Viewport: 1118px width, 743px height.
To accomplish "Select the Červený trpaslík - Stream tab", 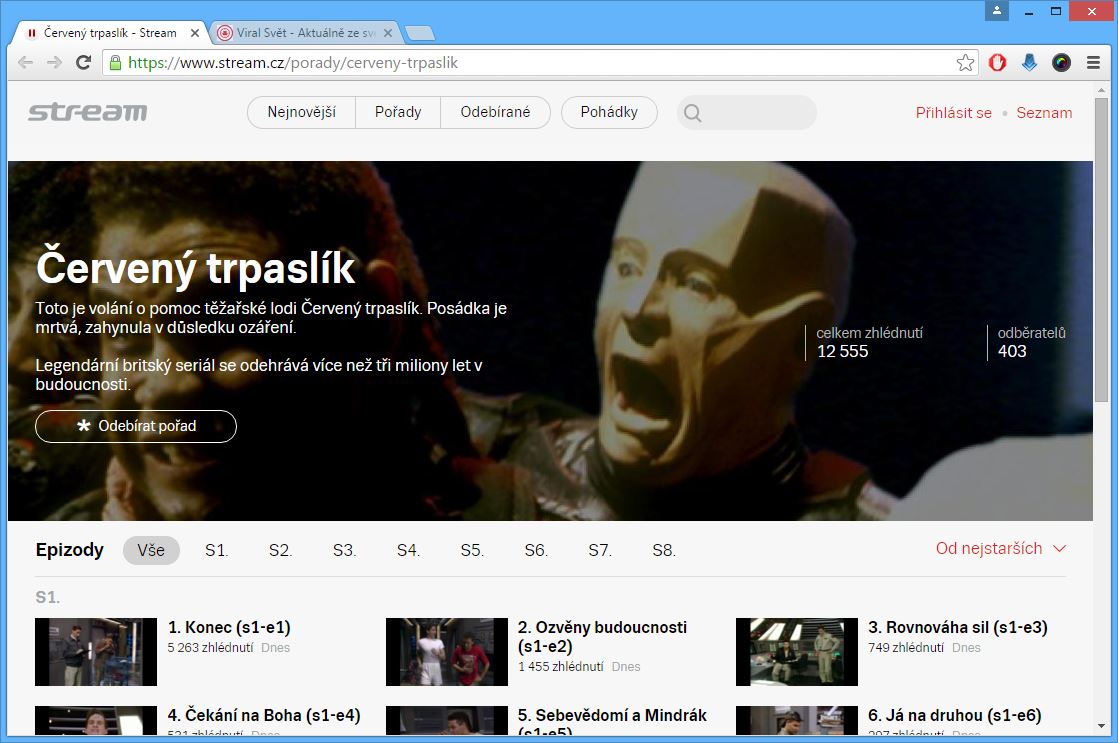I will click(111, 33).
